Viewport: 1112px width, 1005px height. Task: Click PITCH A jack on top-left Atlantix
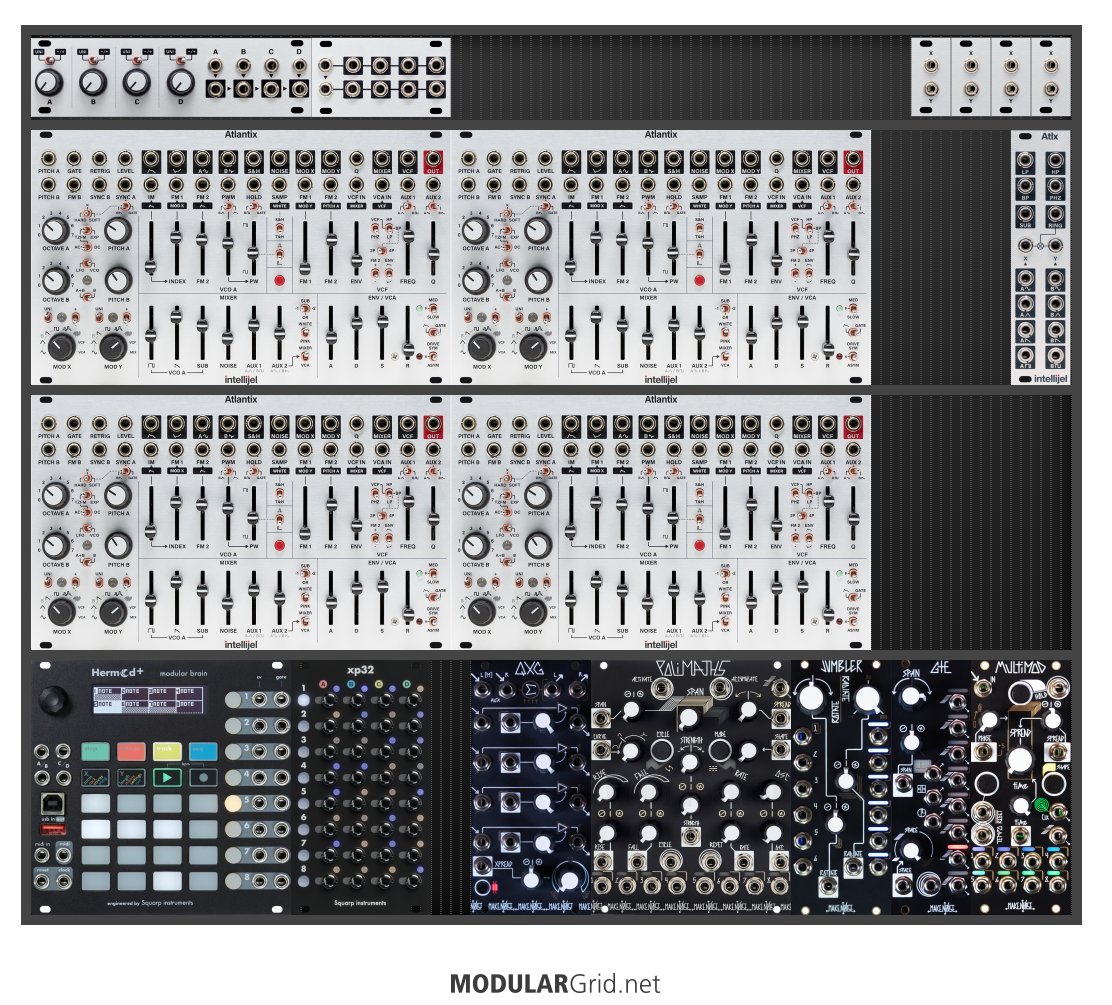click(x=49, y=159)
